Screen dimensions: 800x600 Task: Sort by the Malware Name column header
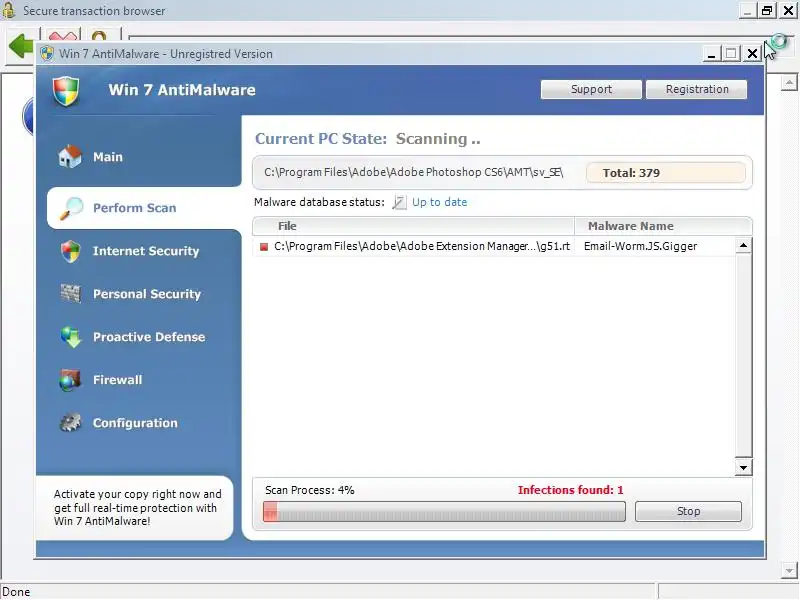coord(663,226)
